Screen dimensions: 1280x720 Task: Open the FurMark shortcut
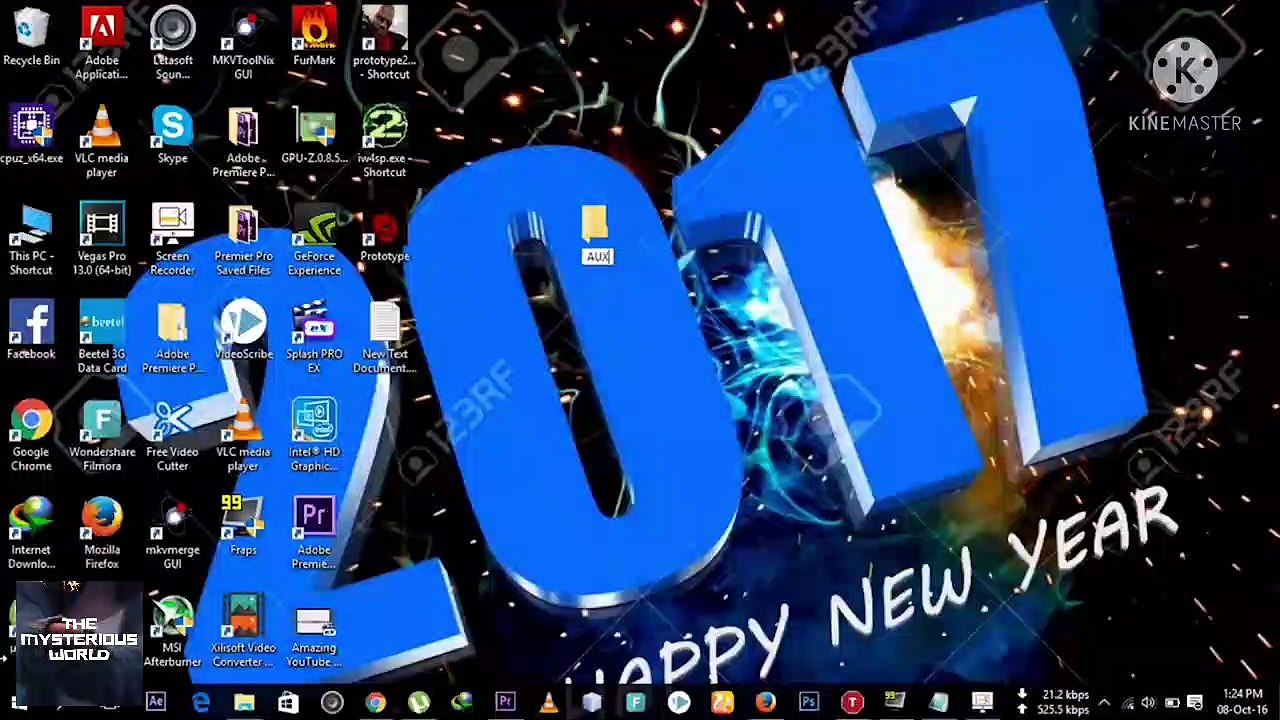coord(314,38)
